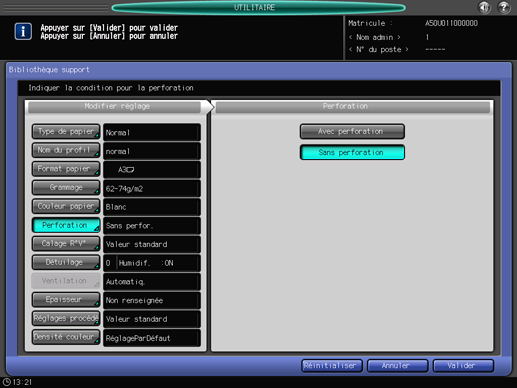Open the Densité couleur setting
Image resolution: width=517 pixels, height=388 pixels.
click(66, 337)
